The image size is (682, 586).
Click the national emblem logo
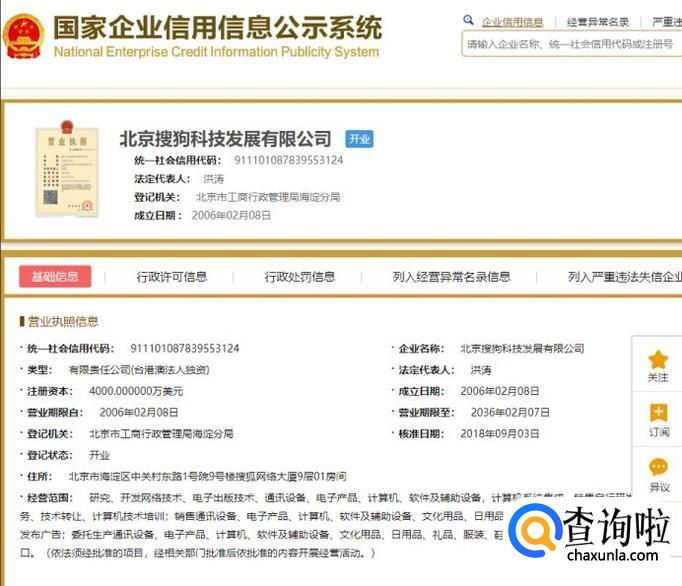pos(23,36)
